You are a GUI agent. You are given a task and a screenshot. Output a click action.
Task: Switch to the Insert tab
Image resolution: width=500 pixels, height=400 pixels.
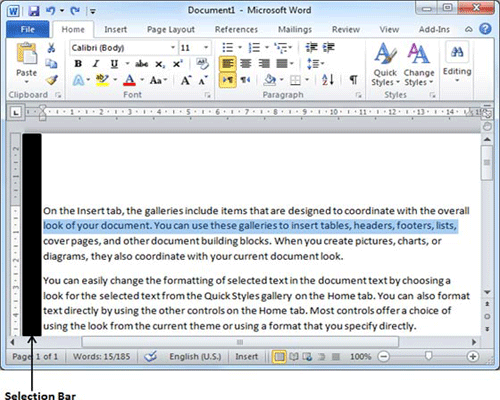point(115,30)
